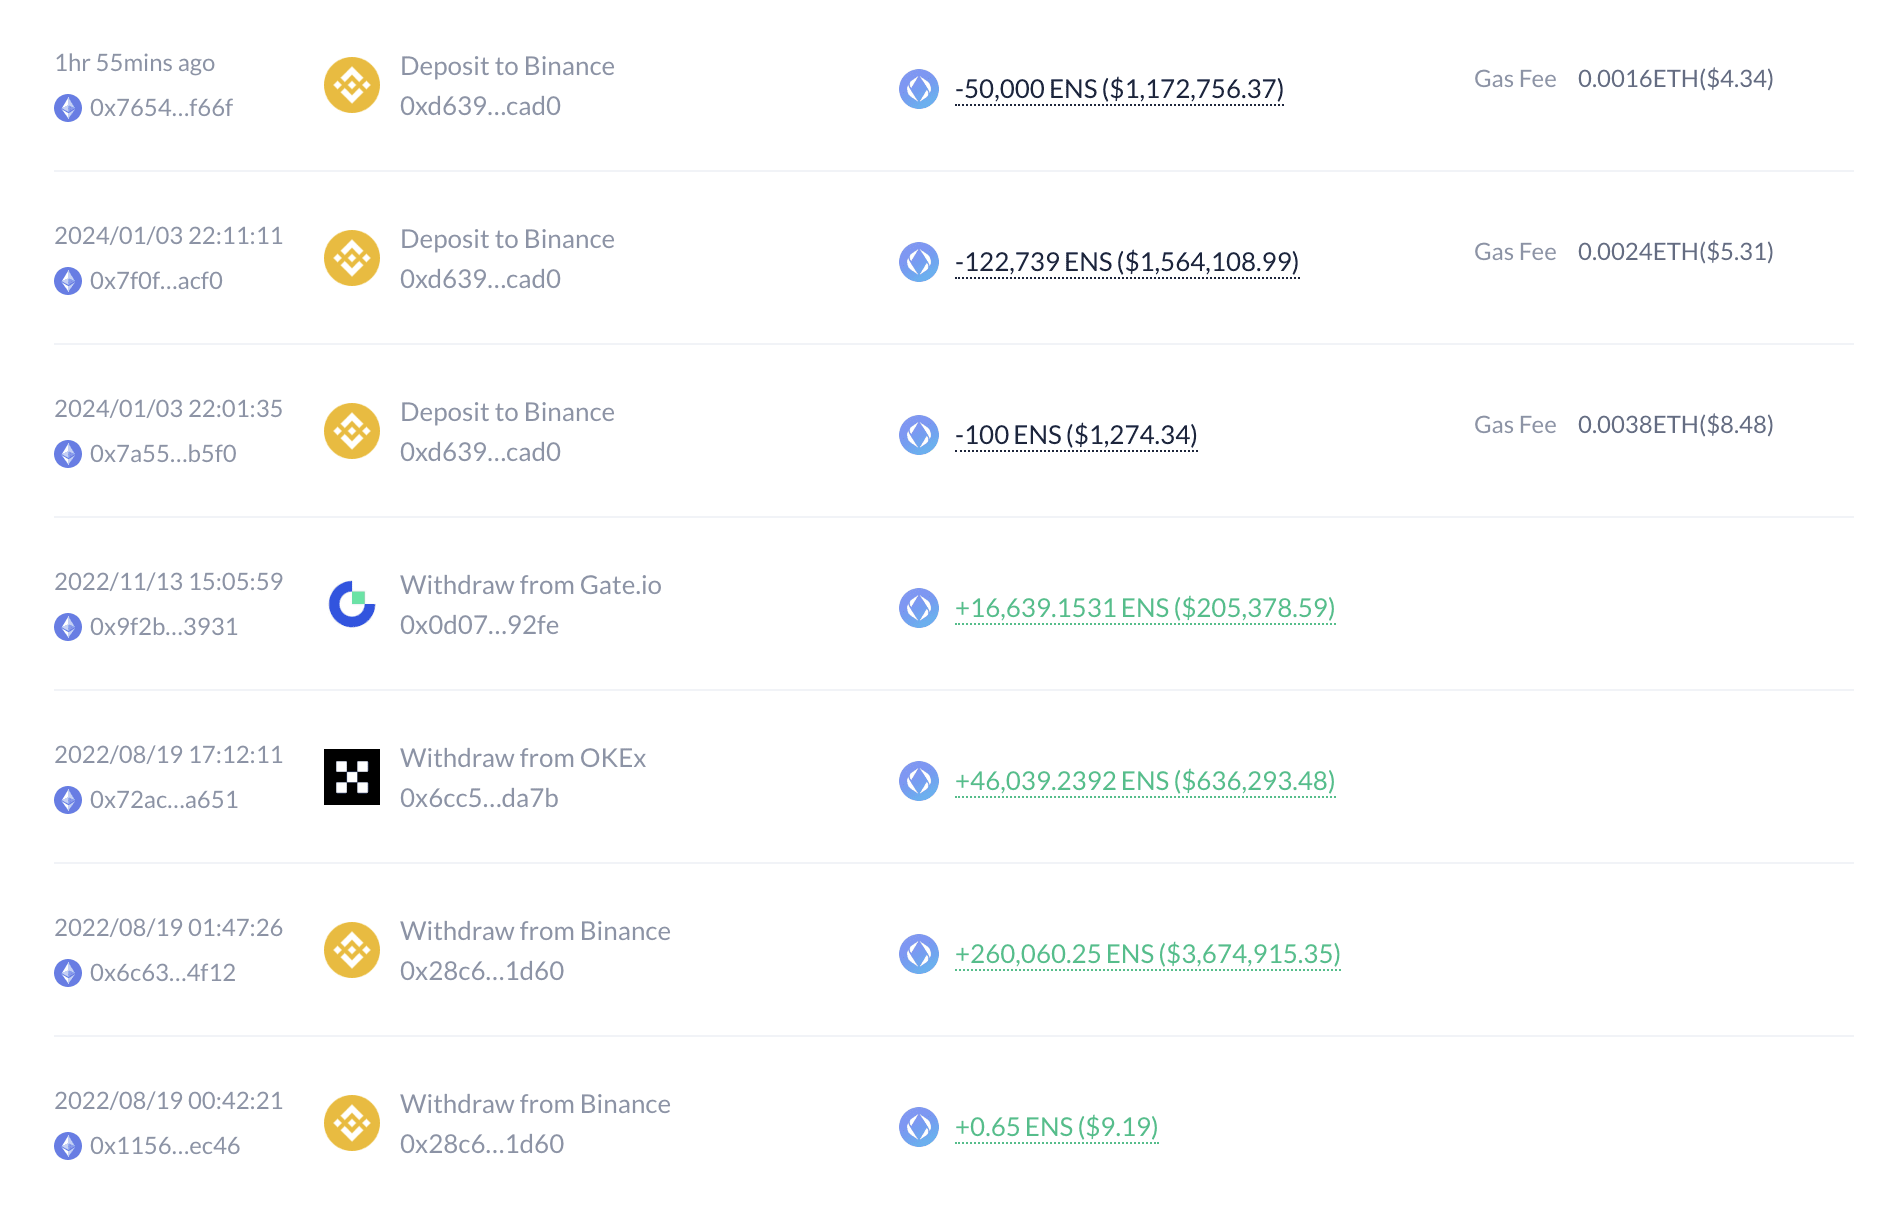1892x1210 pixels.
Task: Click the ENS token icon beside +0.65 ENS
Action: point(917,1126)
